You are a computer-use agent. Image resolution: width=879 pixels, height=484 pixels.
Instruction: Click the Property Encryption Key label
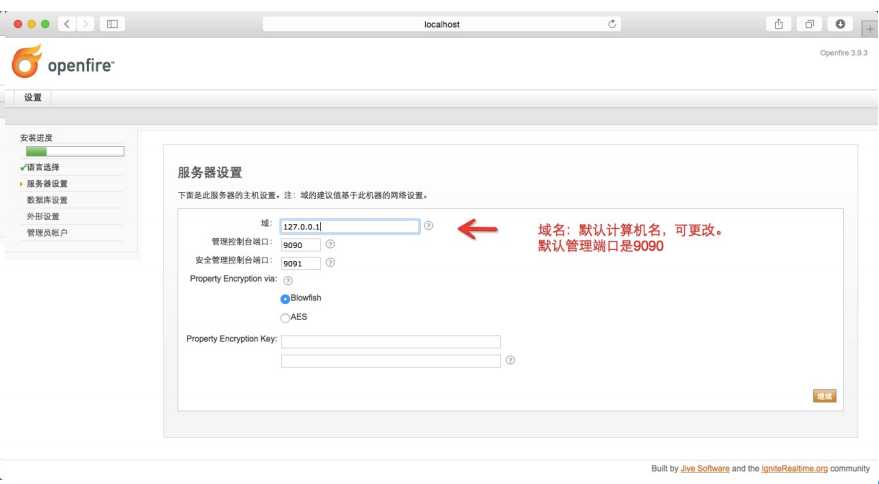[232, 339]
